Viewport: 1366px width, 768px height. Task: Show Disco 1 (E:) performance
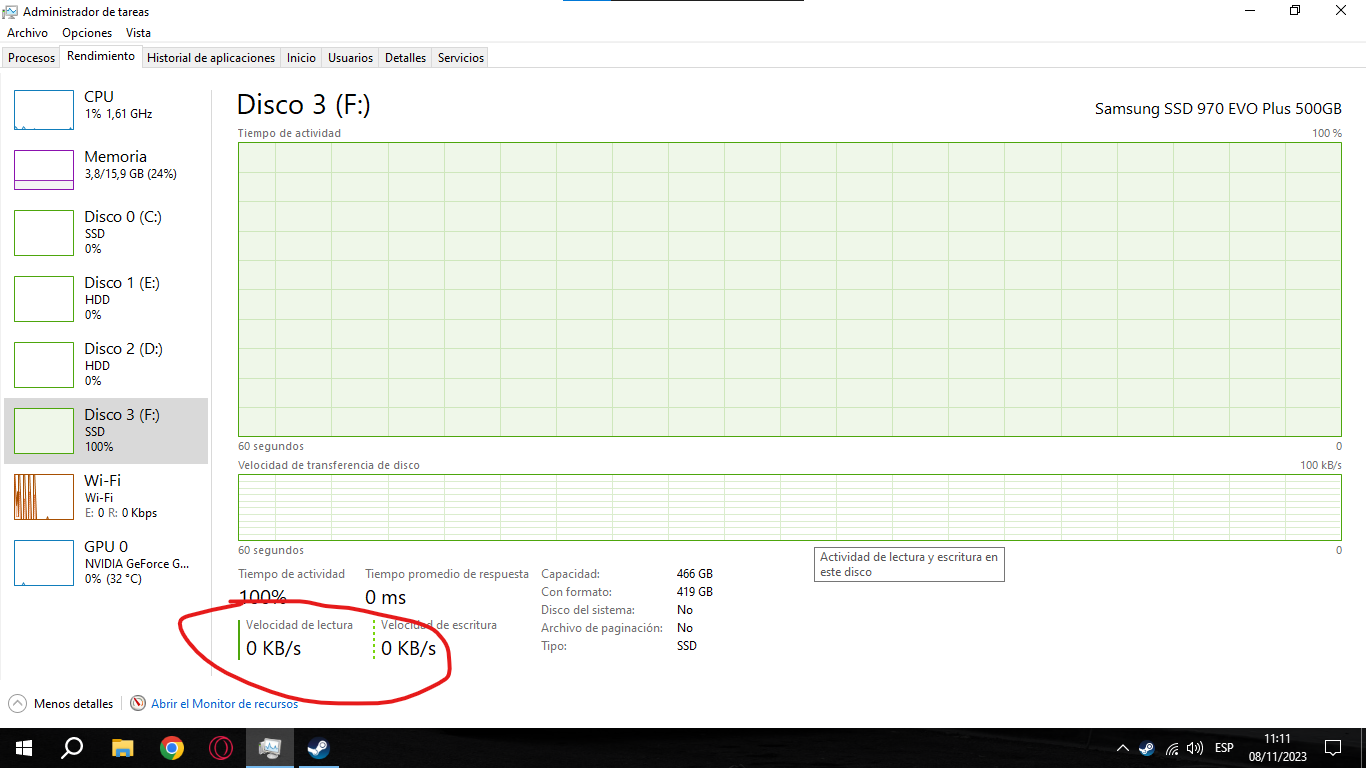[x=106, y=298]
